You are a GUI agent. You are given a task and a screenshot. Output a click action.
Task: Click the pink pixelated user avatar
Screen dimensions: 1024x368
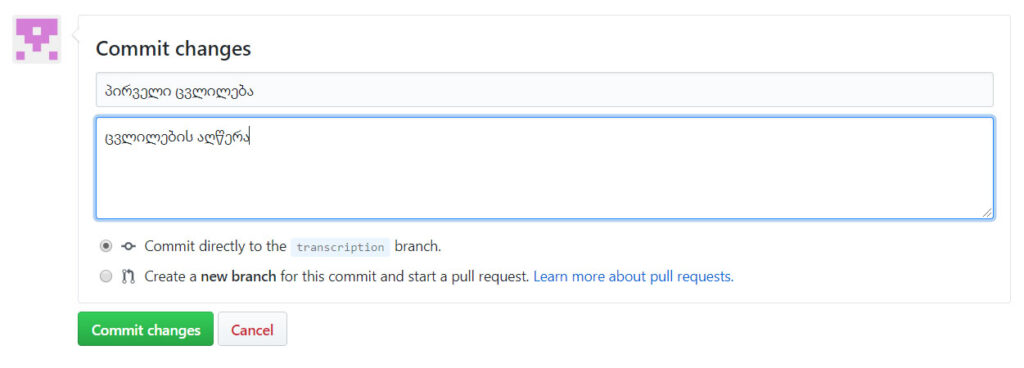point(37,39)
